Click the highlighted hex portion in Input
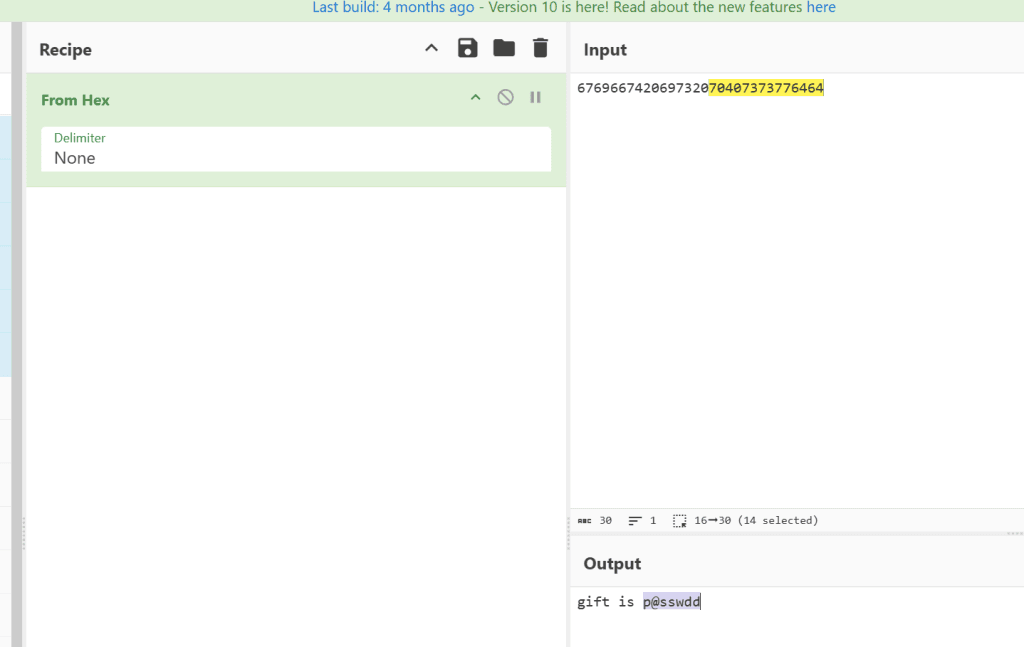The width and height of the screenshot is (1024, 647). click(x=766, y=89)
